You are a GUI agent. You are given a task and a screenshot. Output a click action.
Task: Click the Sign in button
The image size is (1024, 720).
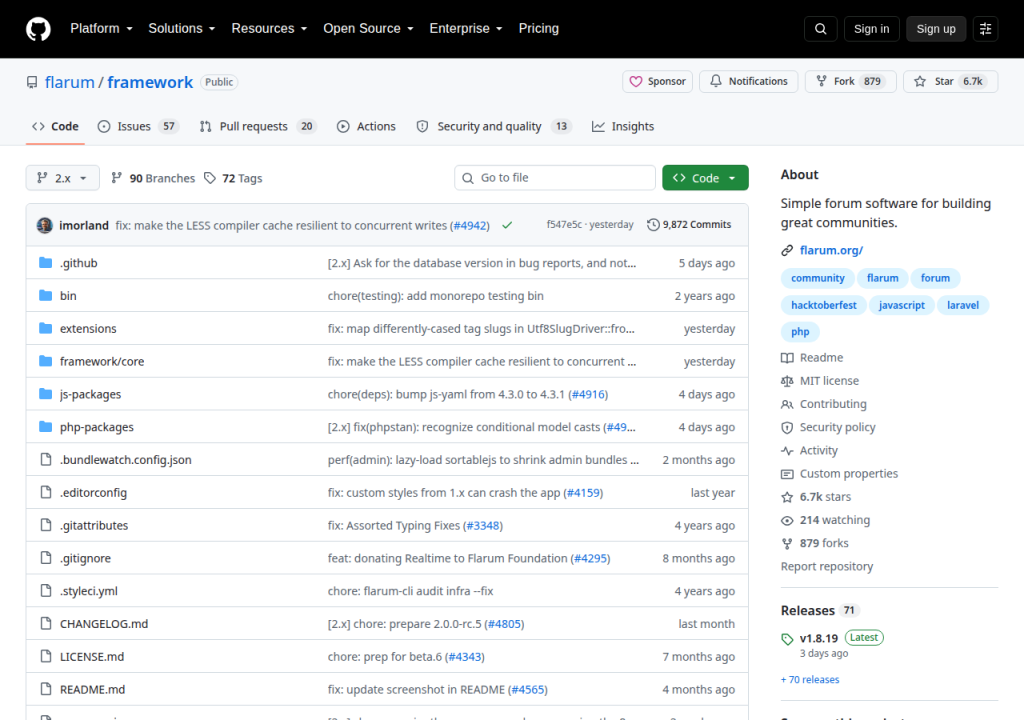pyautogui.click(x=871, y=29)
